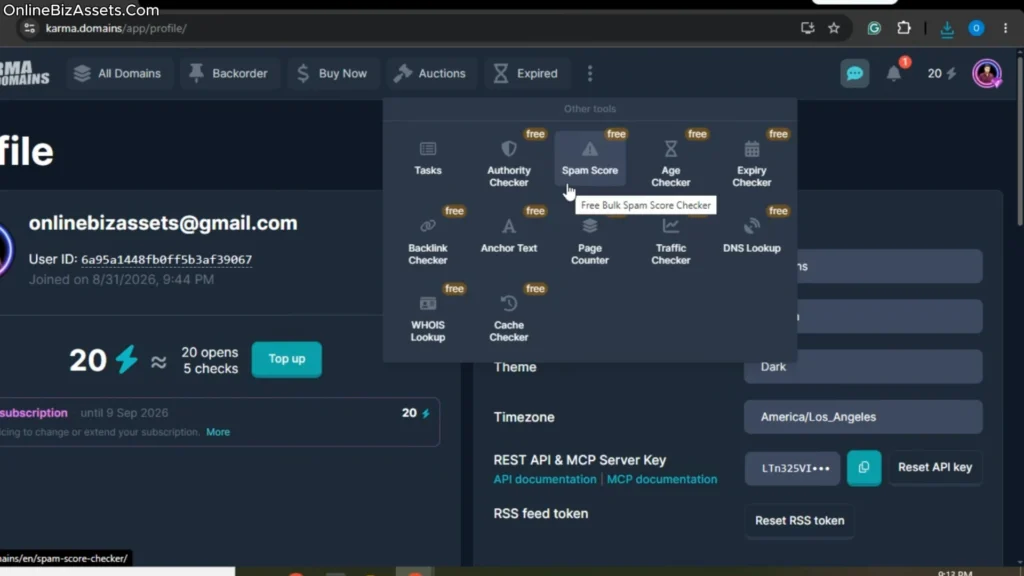Open MCP documentation link
Screen dimensions: 1024x576
tap(662, 479)
